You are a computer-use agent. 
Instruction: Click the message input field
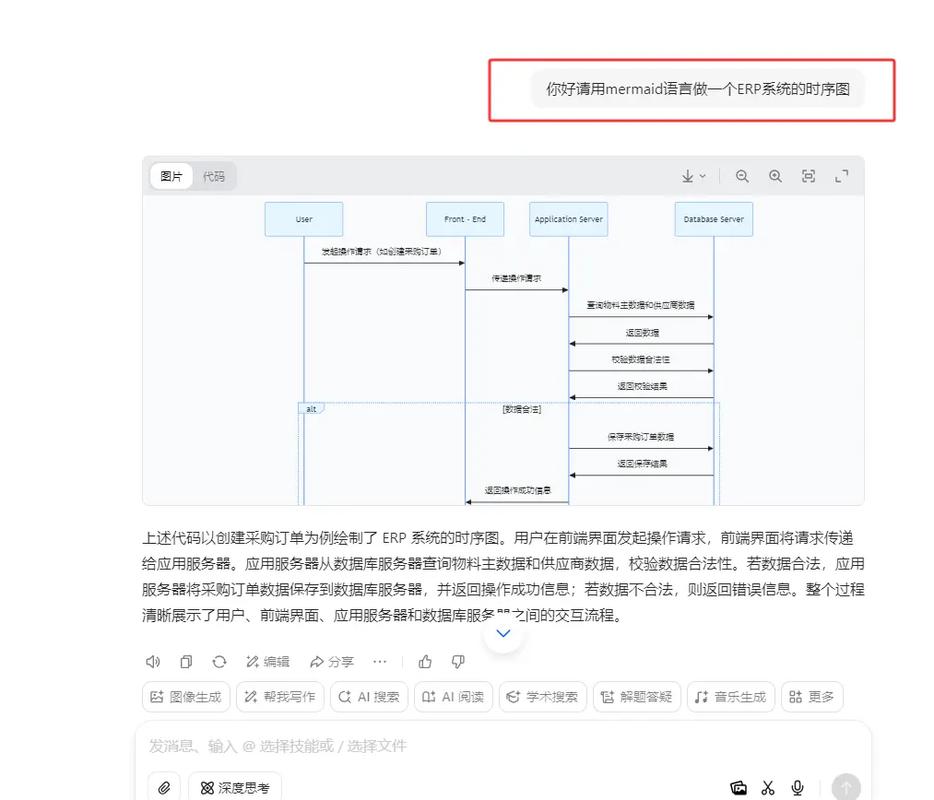coord(400,745)
